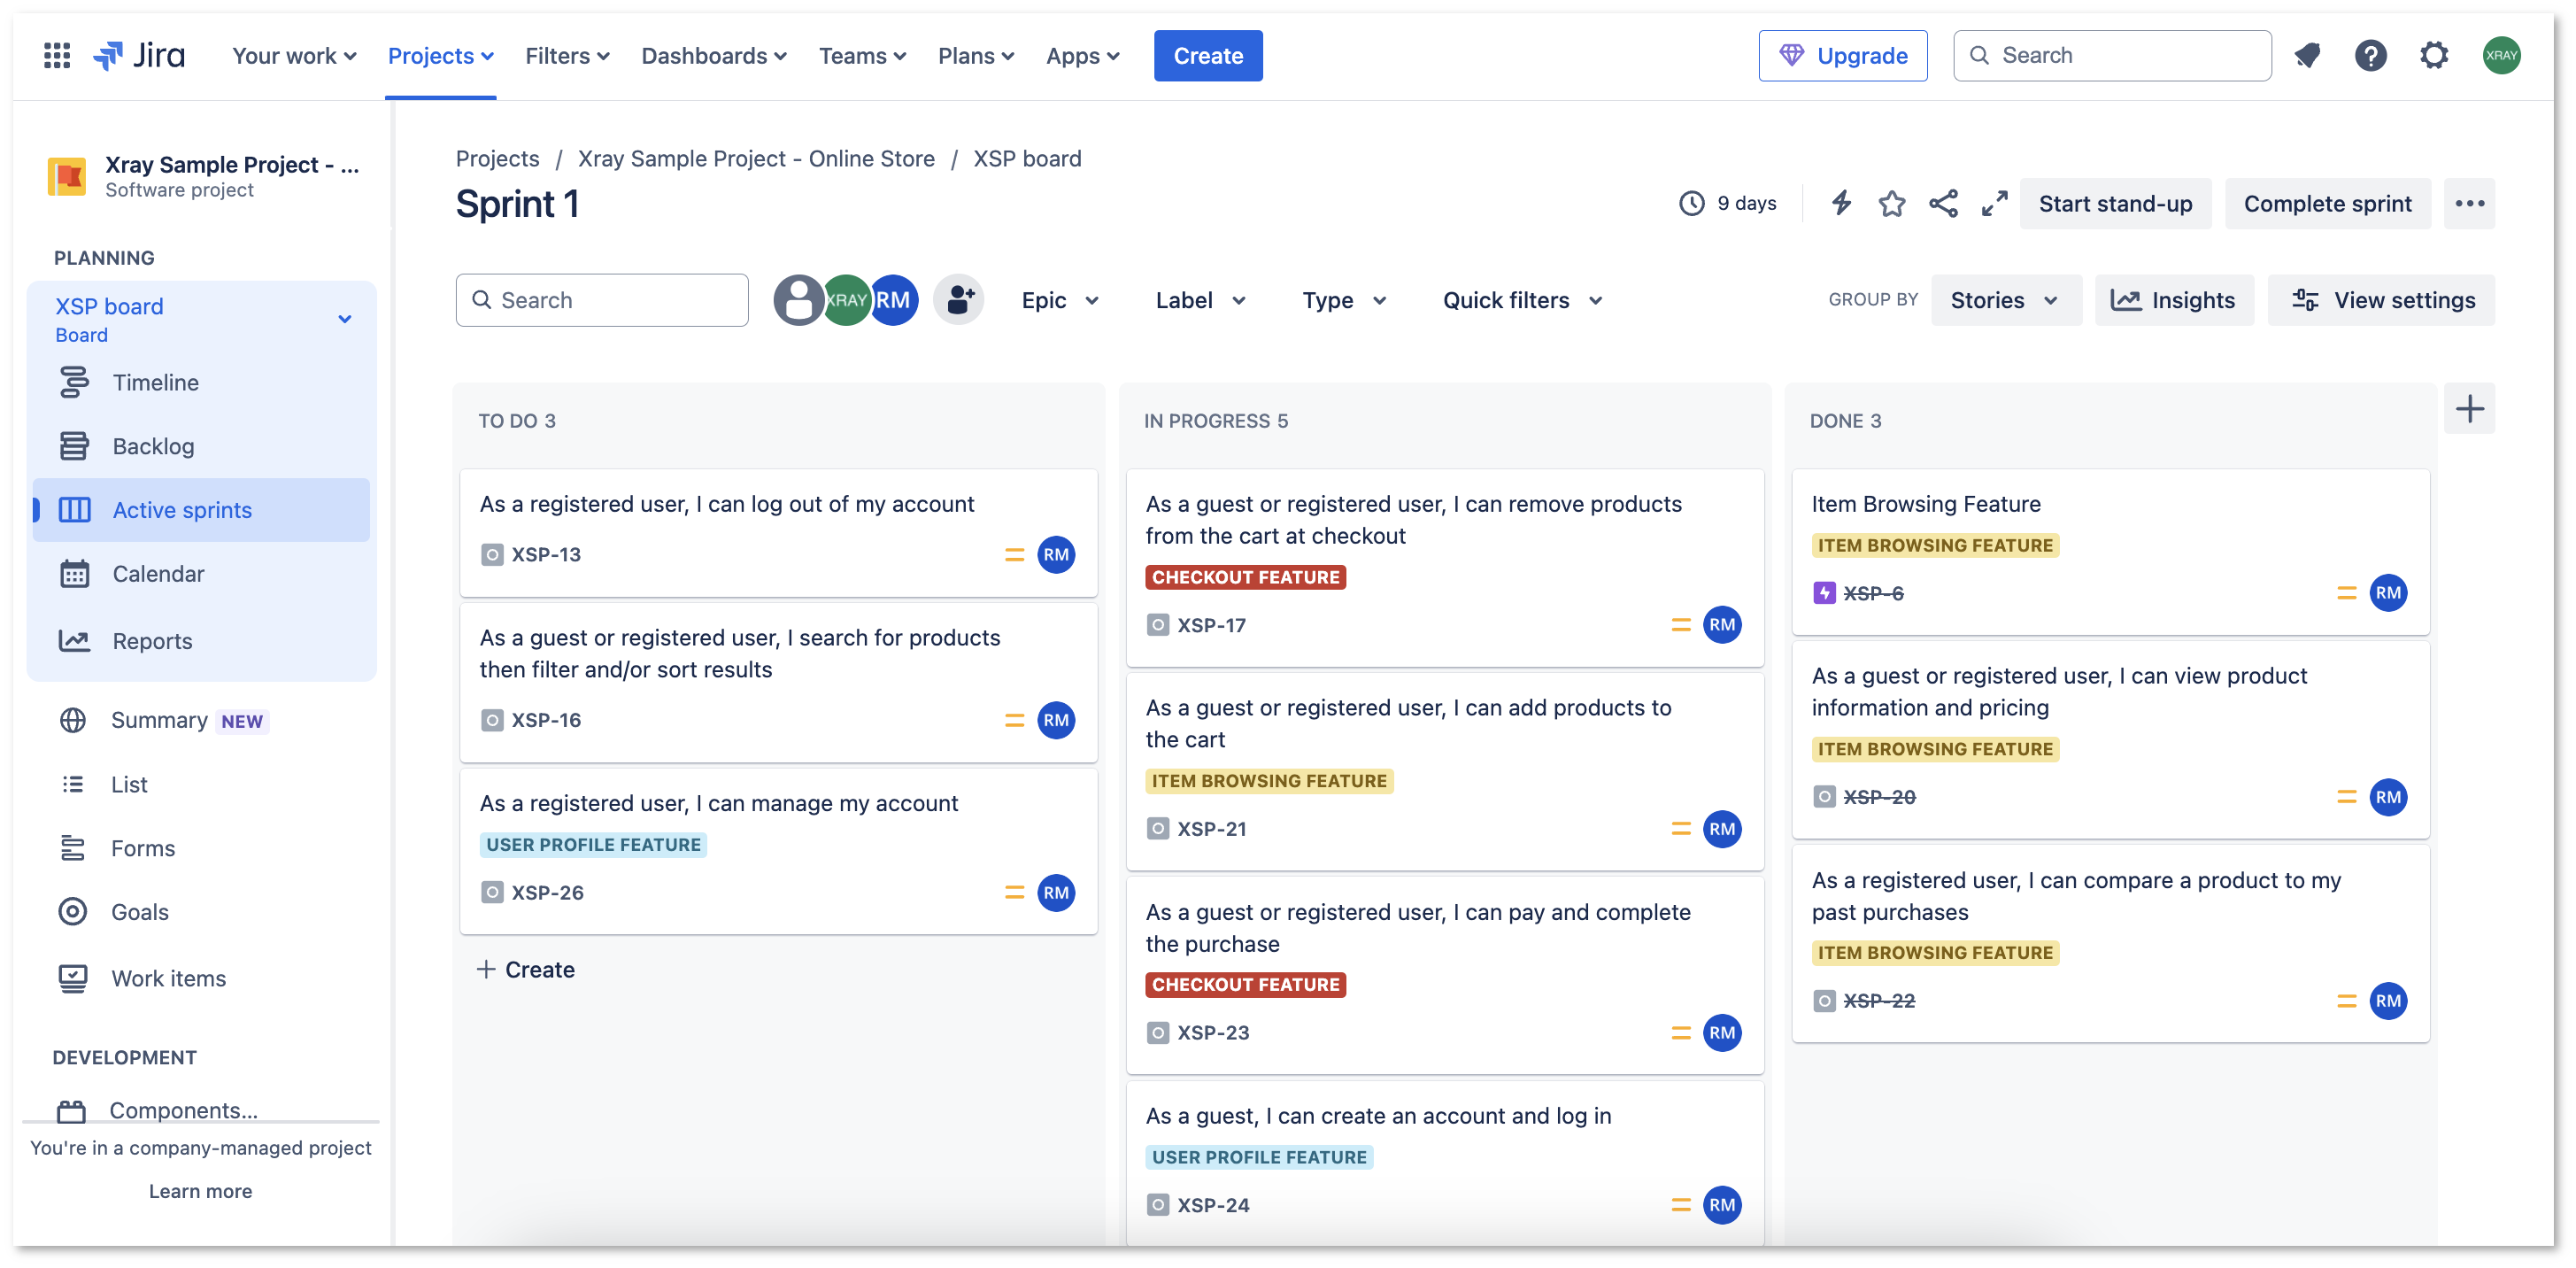Click Complete sprint button
Viewport: 2576px width, 1268px height.
click(2327, 203)
